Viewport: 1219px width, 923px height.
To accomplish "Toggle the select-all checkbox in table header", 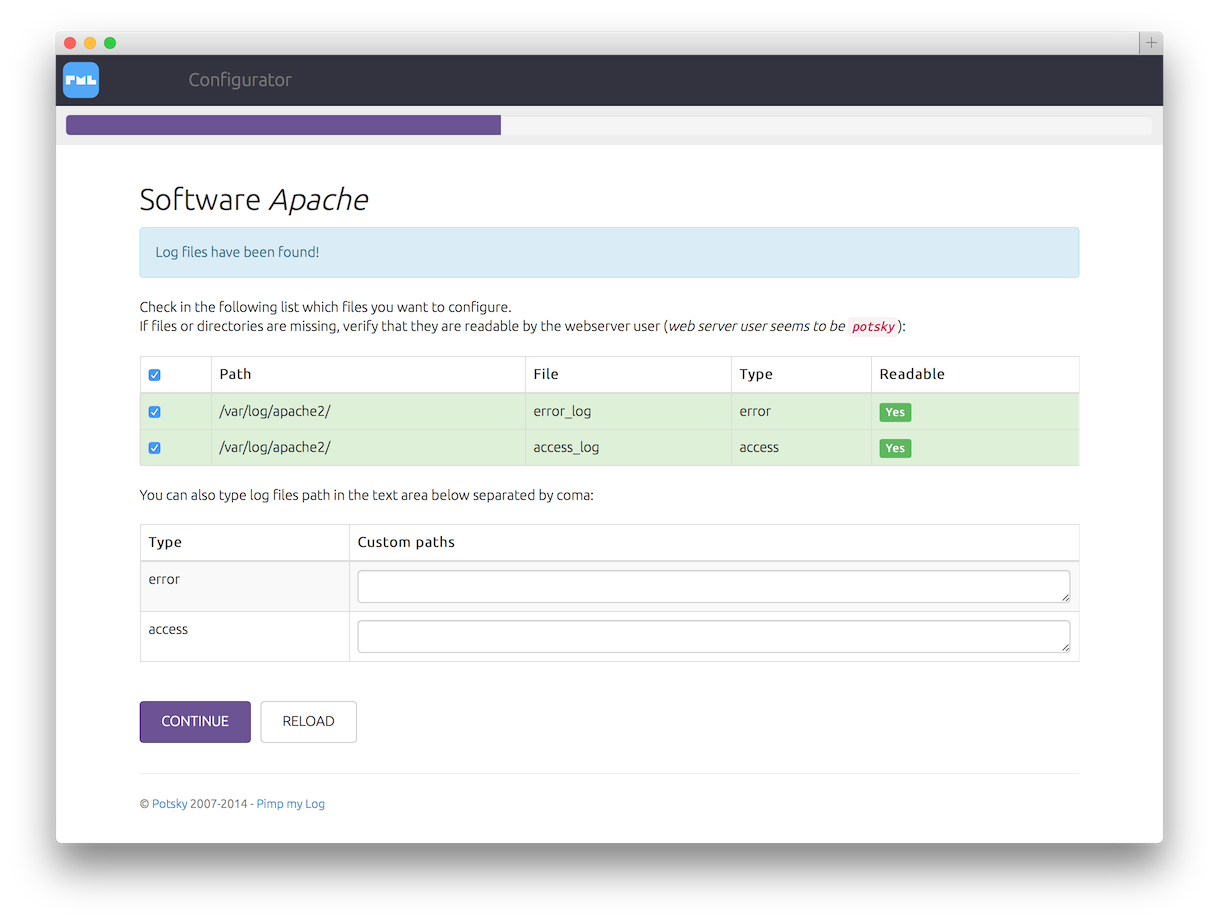I will click(x=154, y=375).
